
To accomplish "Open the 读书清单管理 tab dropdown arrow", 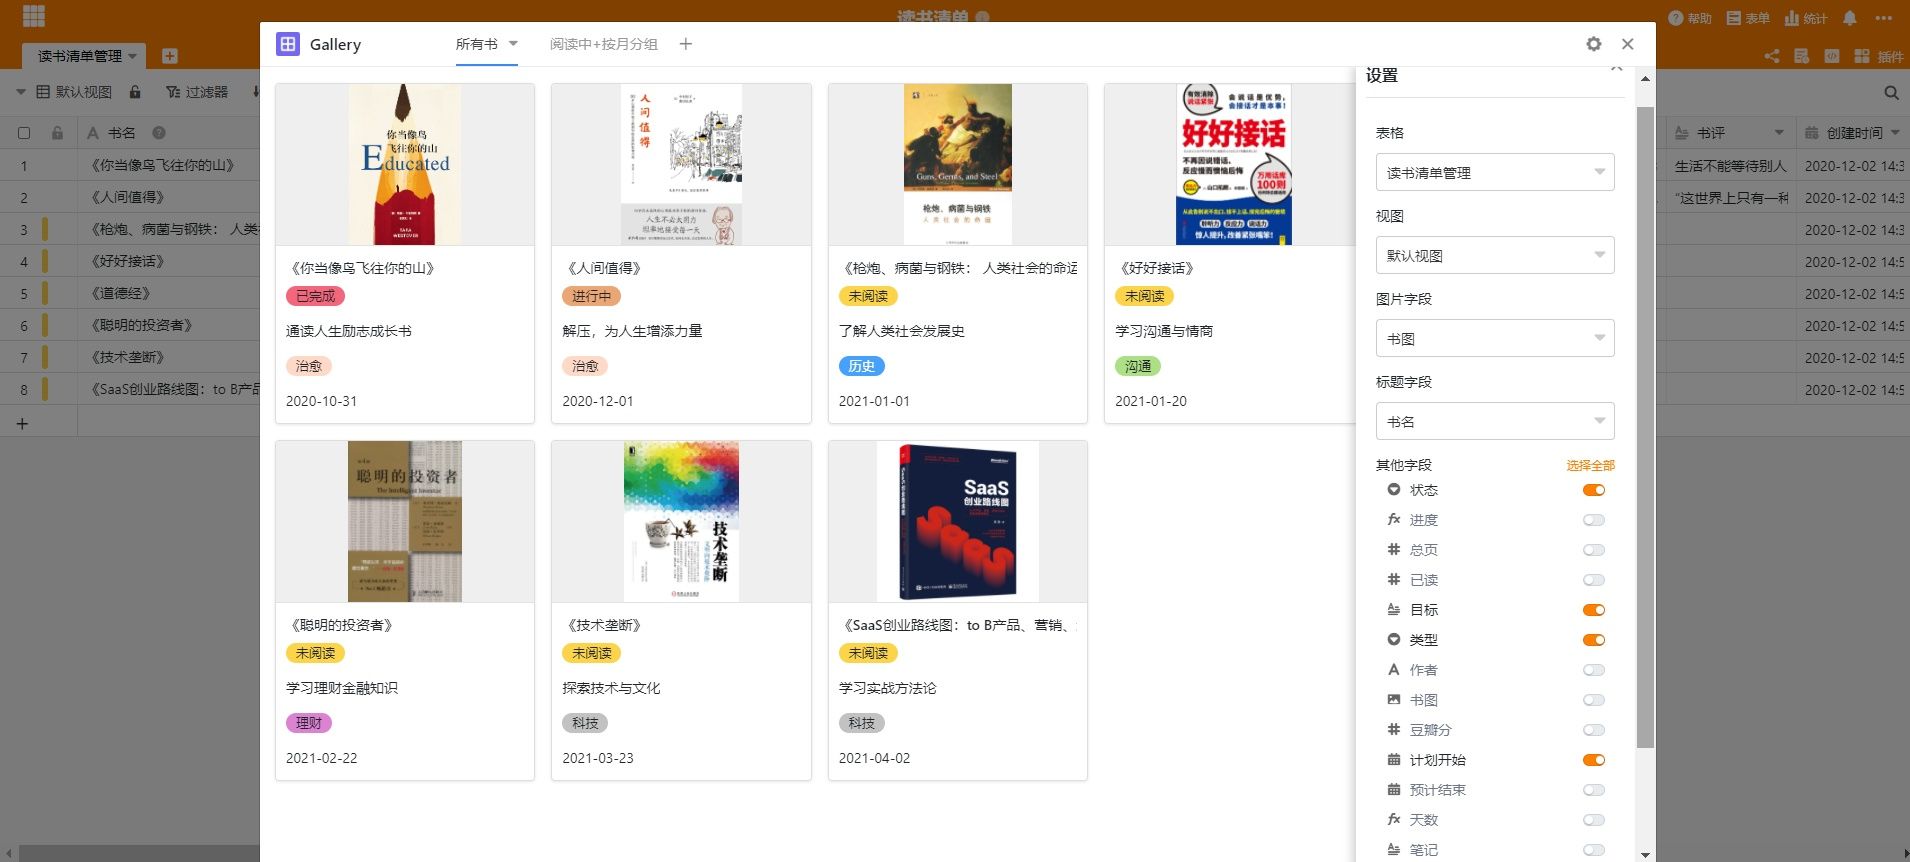I will click(x=132, y=56).
